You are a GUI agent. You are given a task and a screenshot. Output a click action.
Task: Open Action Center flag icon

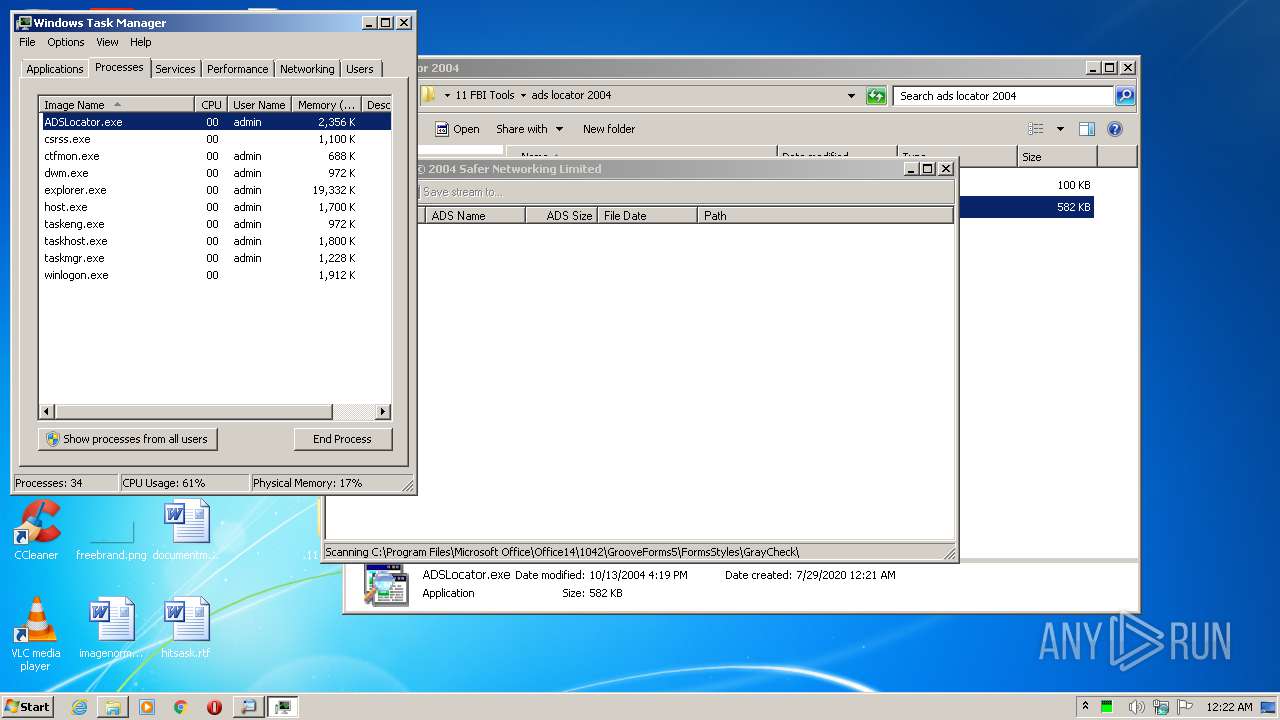1185,707
